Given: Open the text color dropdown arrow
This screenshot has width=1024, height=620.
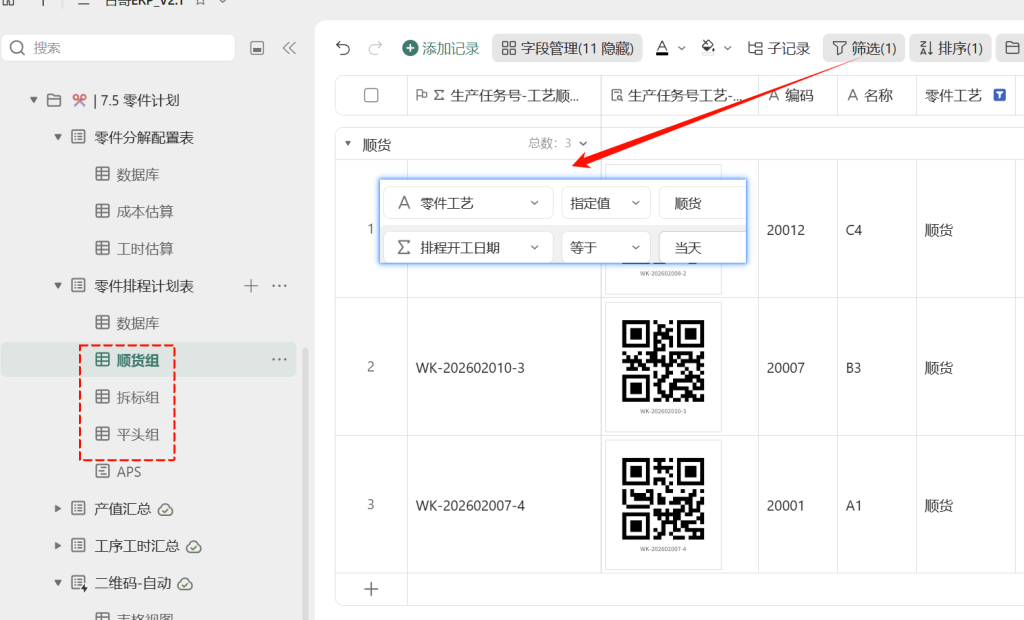Looking at the screenshot, I should 681,48.
